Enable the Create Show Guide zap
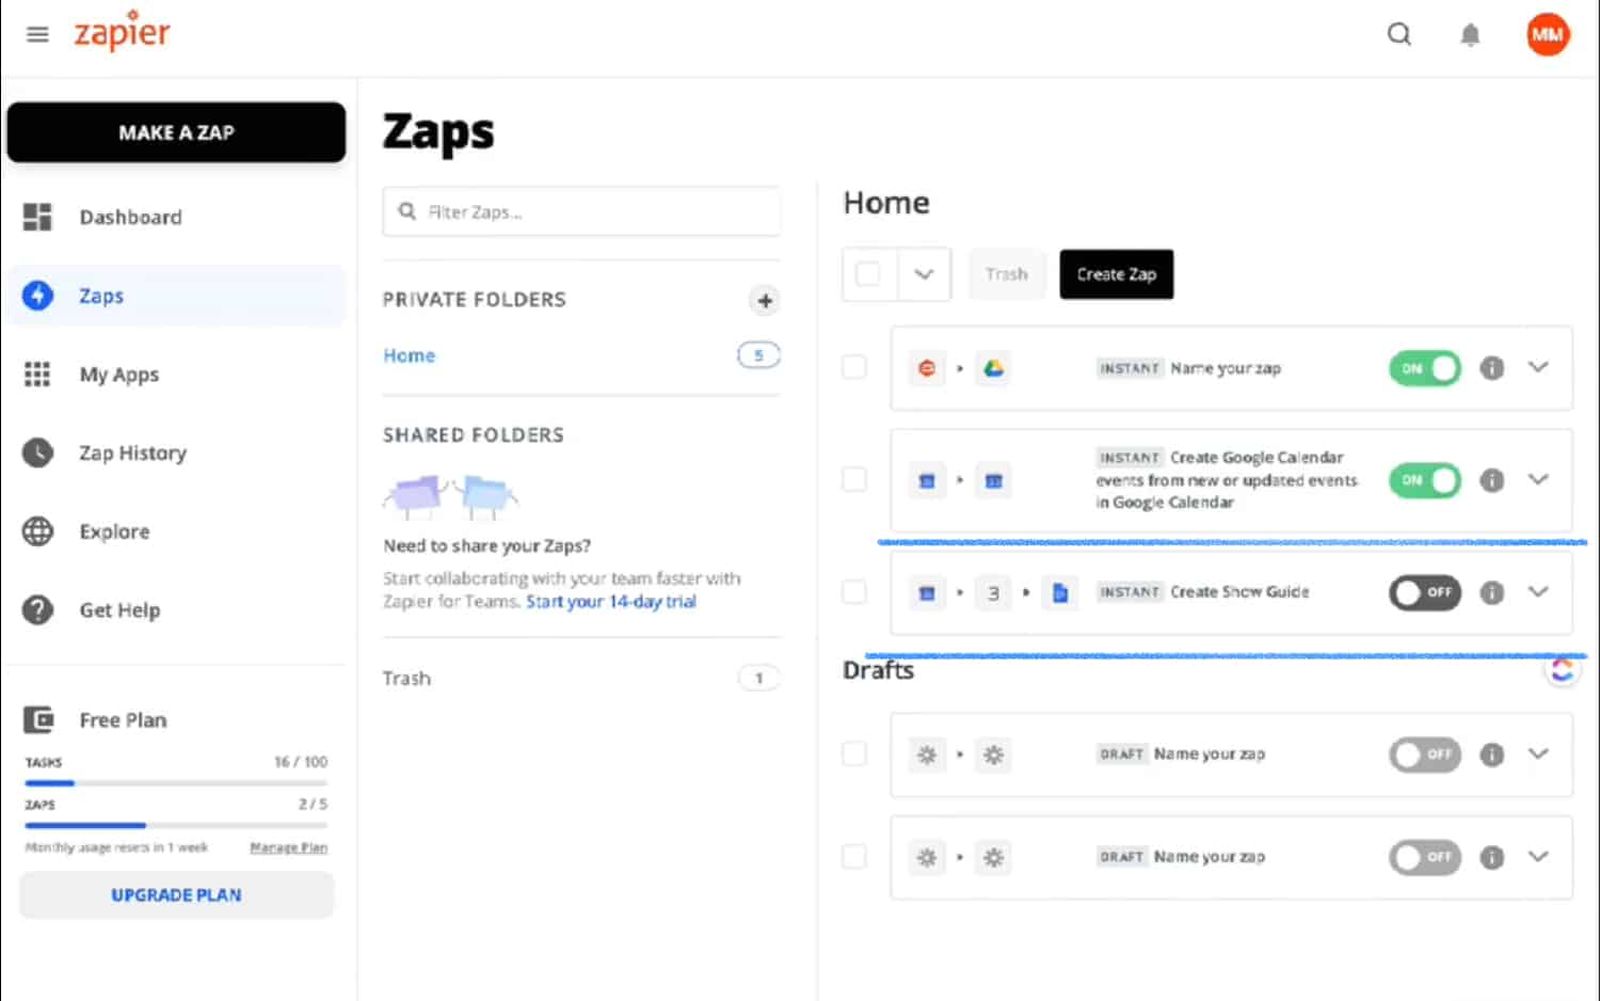The image size is (1600, 1001). point(1424,592)
